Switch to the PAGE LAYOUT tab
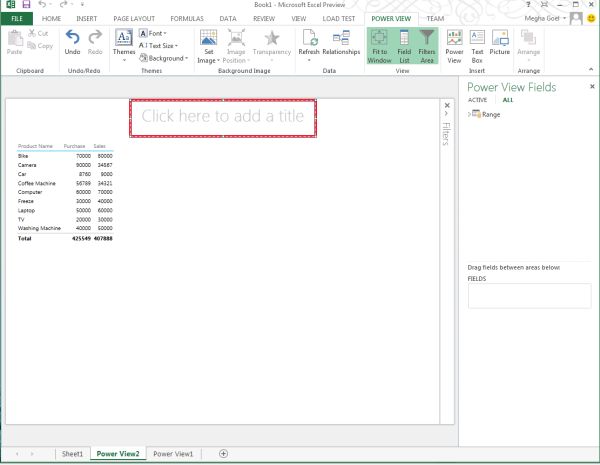 [x=134, y=19]
